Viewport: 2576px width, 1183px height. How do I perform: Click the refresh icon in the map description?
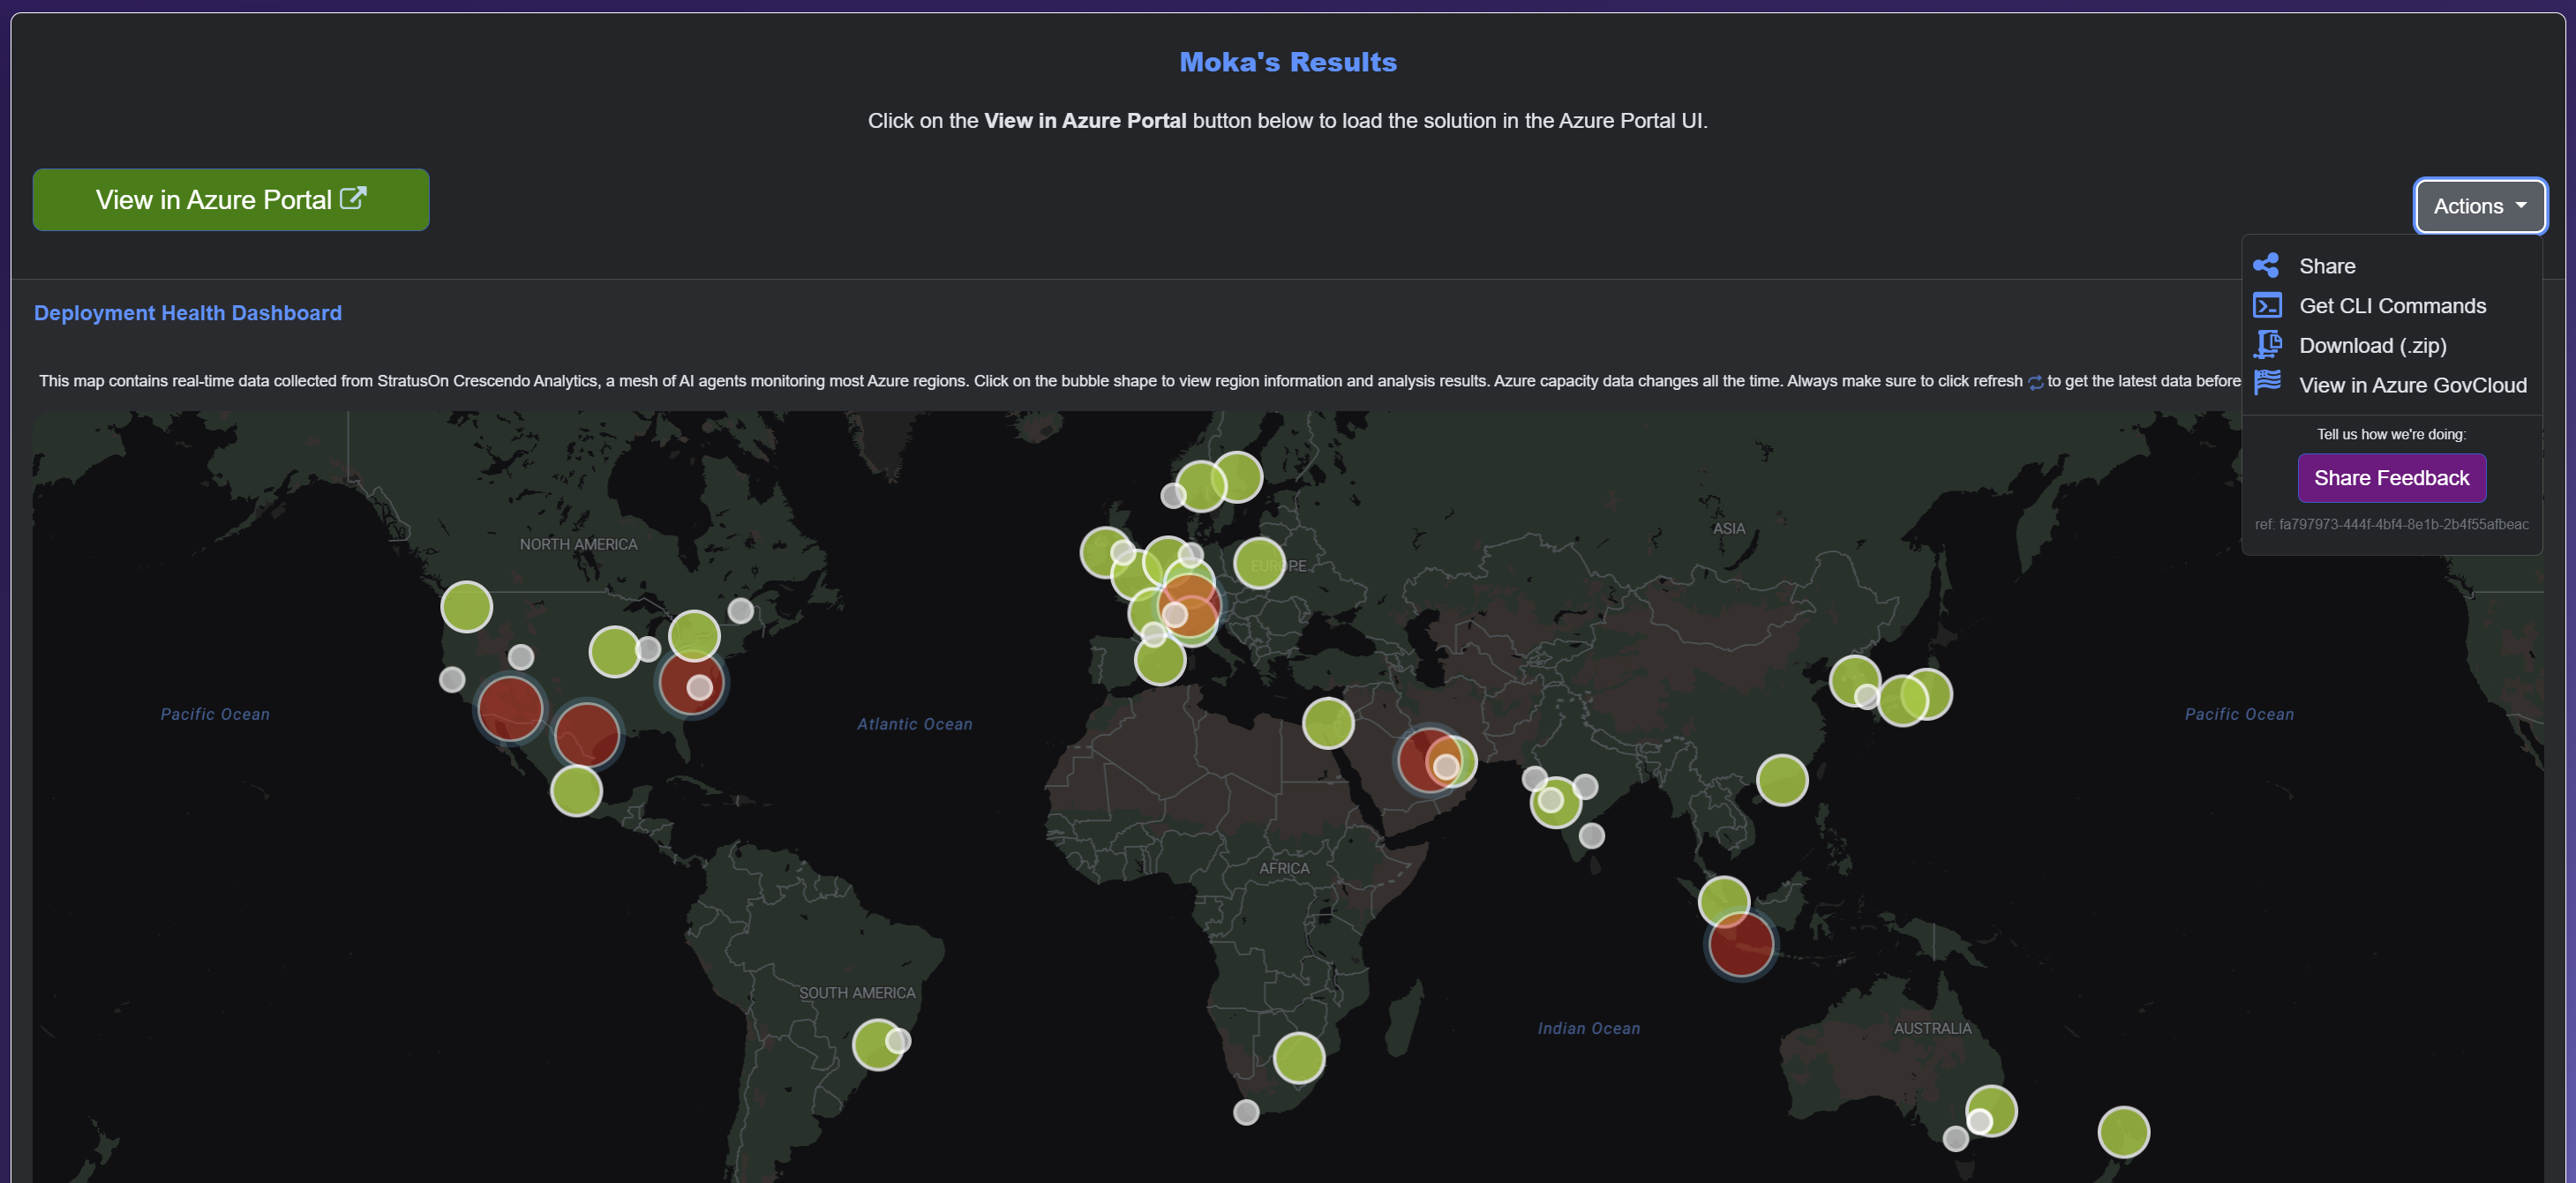[2034, 382]
